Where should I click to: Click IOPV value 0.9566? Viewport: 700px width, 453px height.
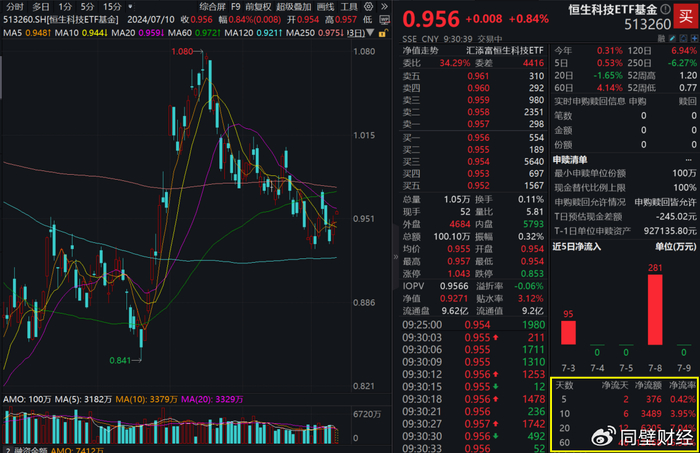(454, 286)
